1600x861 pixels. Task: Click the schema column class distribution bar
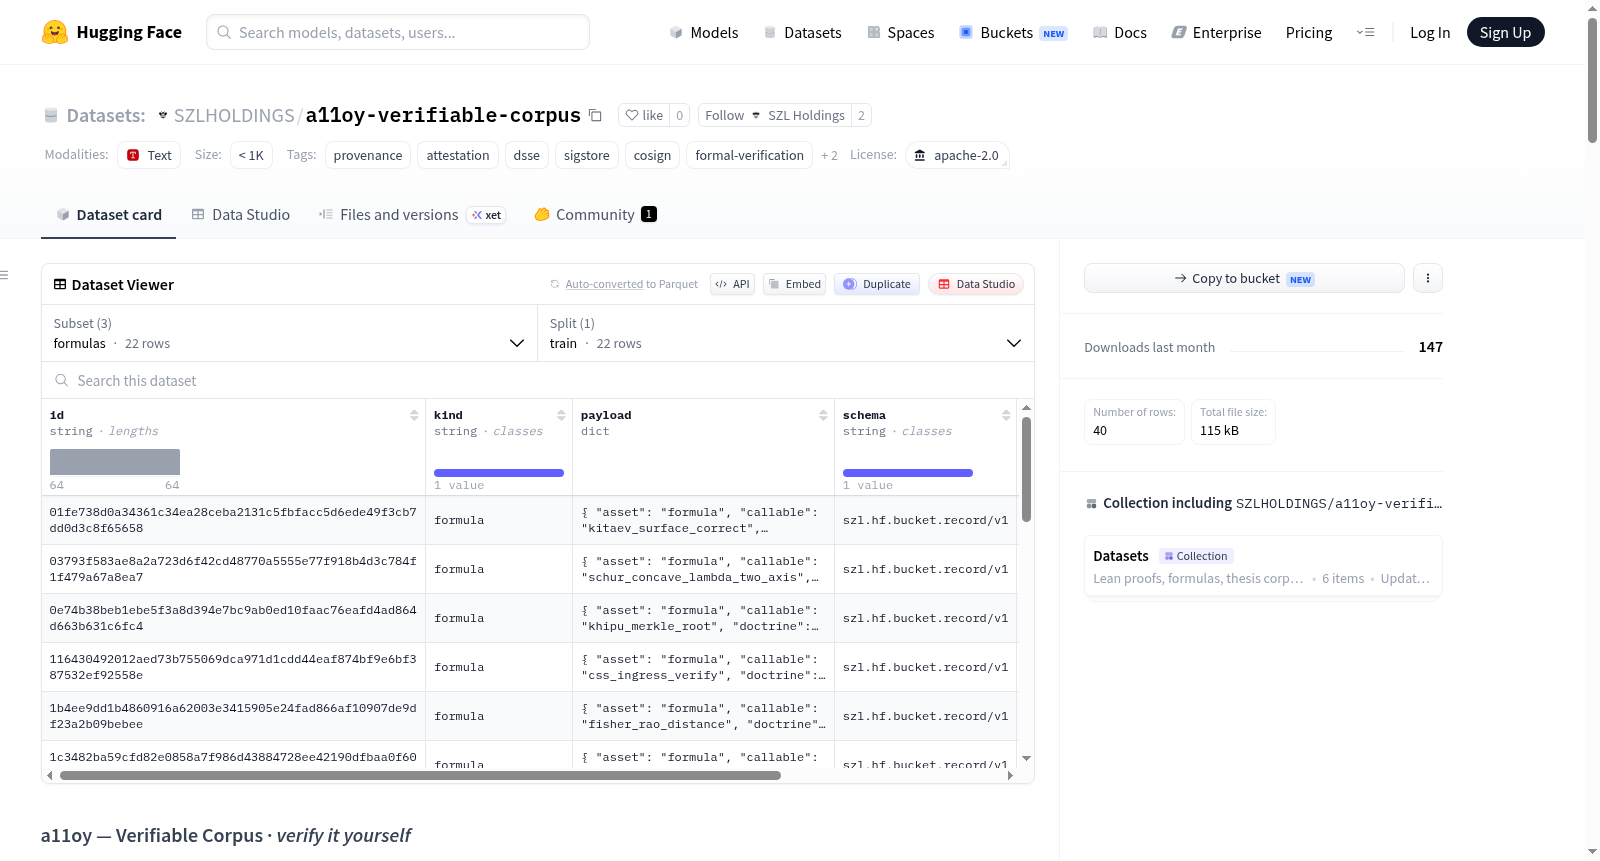pyautogui.click(x=908, y=473)
